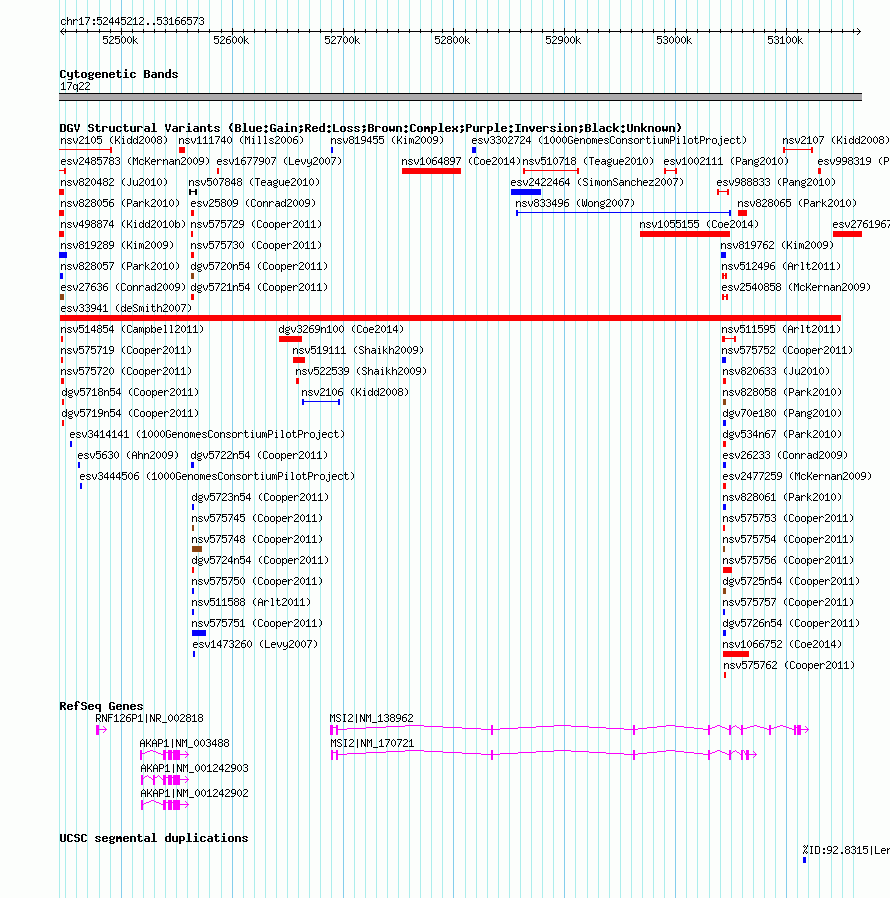Select variant esv3414141 label
This screenshot has width=890, height=898.
207,434
